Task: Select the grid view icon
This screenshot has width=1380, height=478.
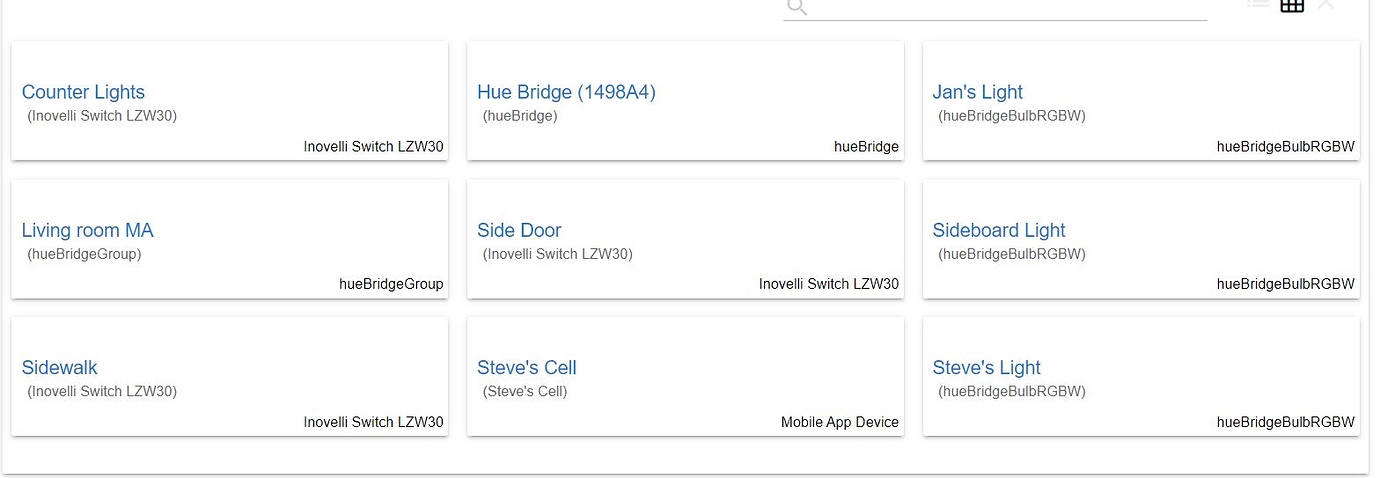Action: coord(1292,5)
